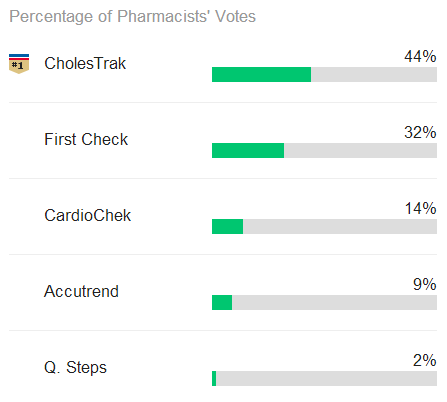Screen dimensions: 447x402
Task: Choose the Q. Steps product label
Action: click(x=75, y=368)
